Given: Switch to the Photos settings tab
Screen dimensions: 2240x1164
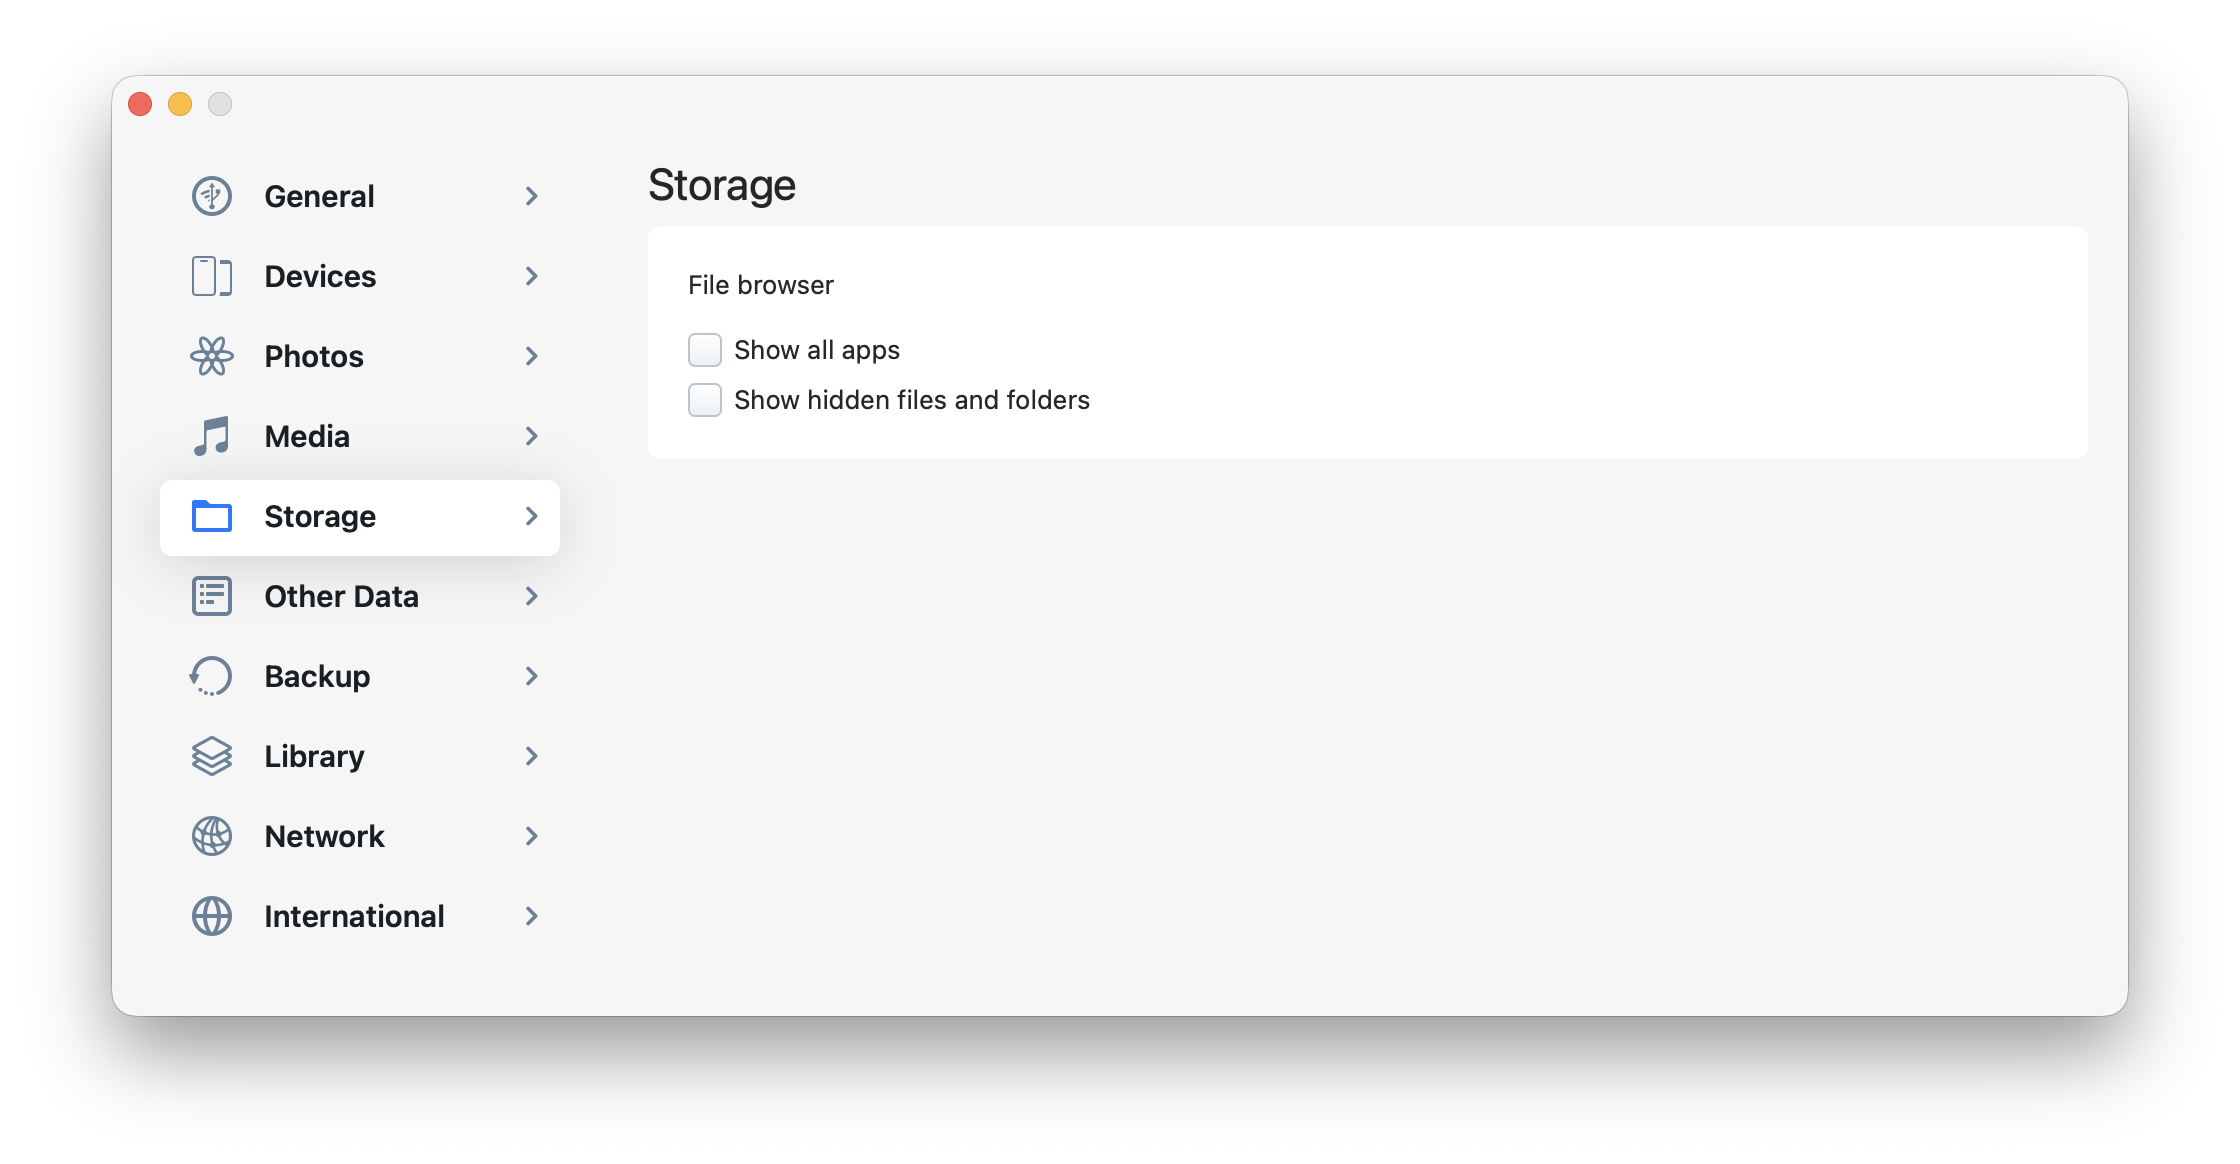Looking at the screenshot, I should [x=314, y=356].
